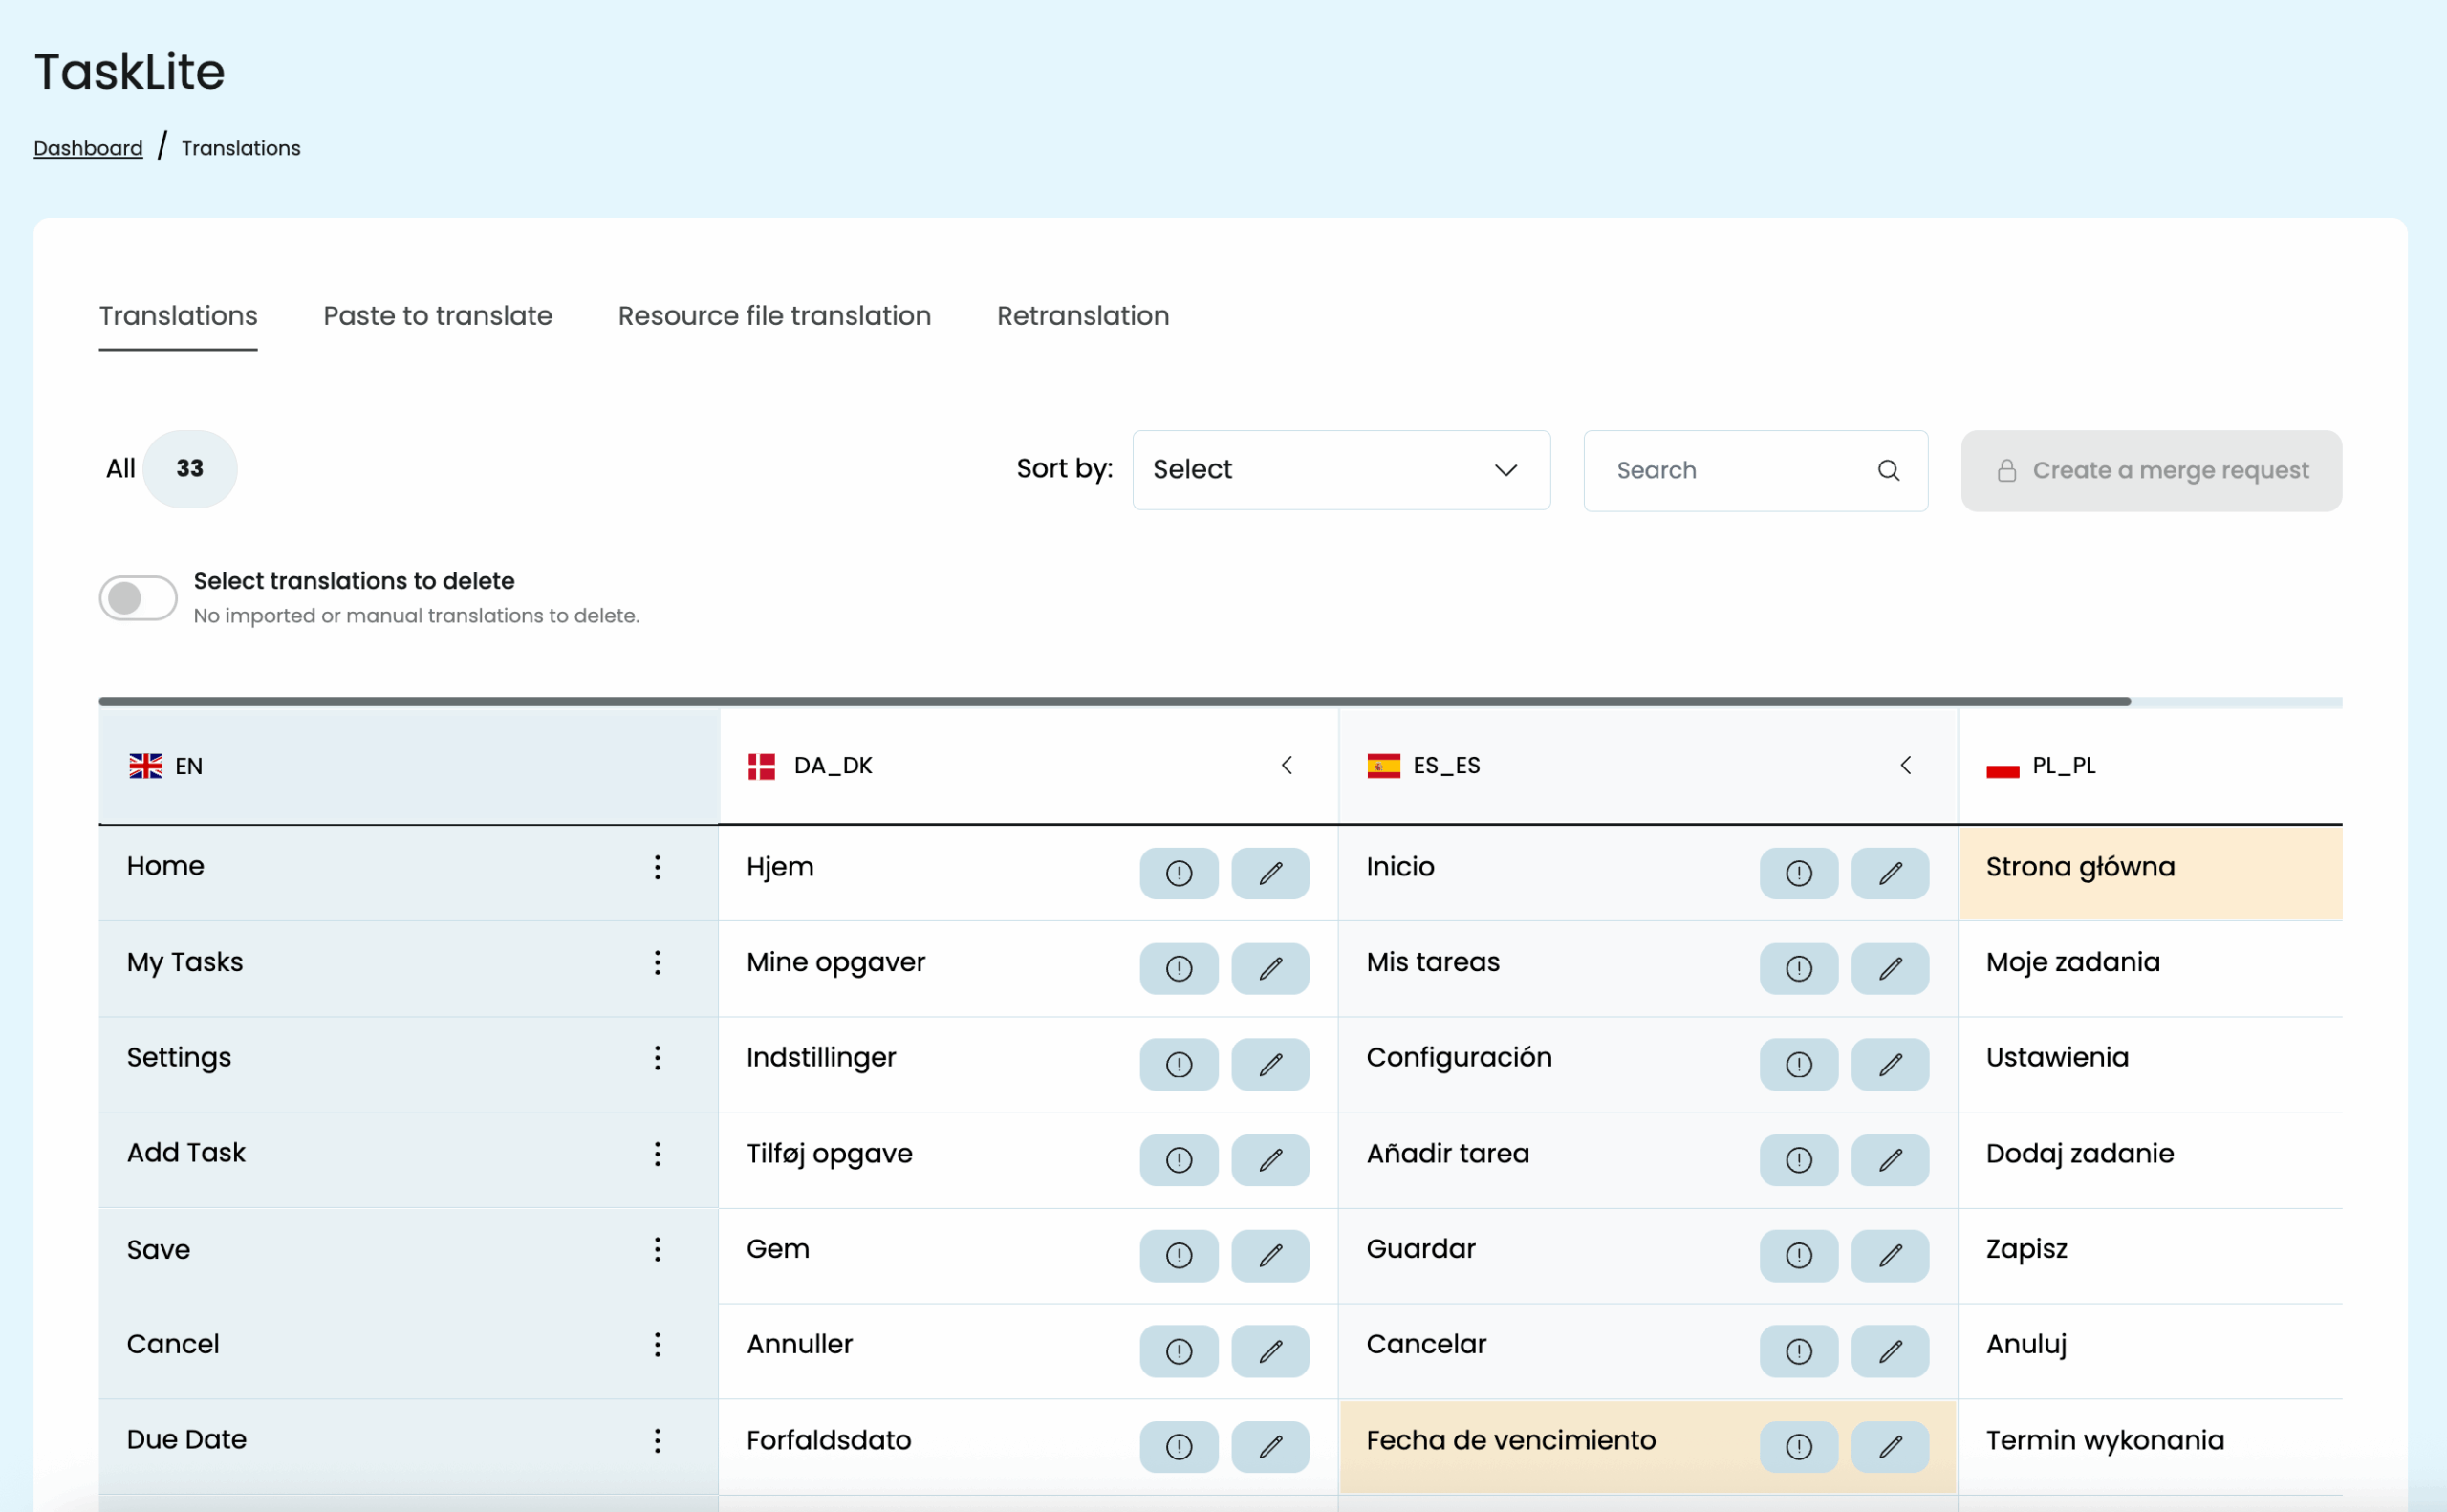Click pencil icon next to Gem
2447x1512 pixels.
pos(1270,1255)
